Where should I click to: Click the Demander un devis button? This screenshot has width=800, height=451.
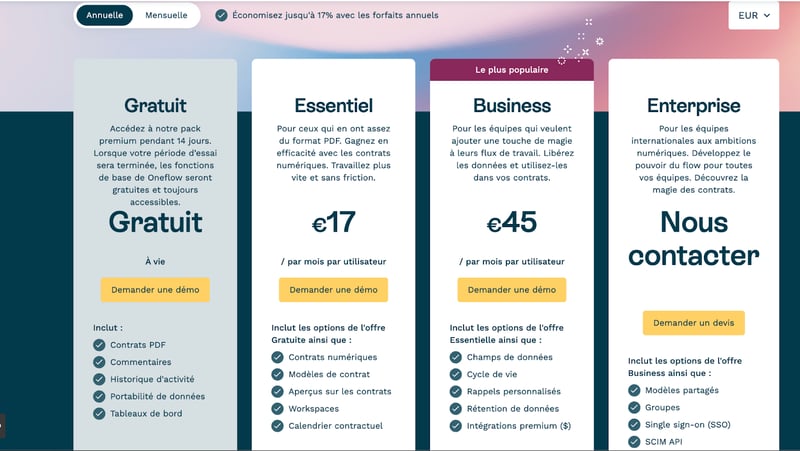coord(693,323)
